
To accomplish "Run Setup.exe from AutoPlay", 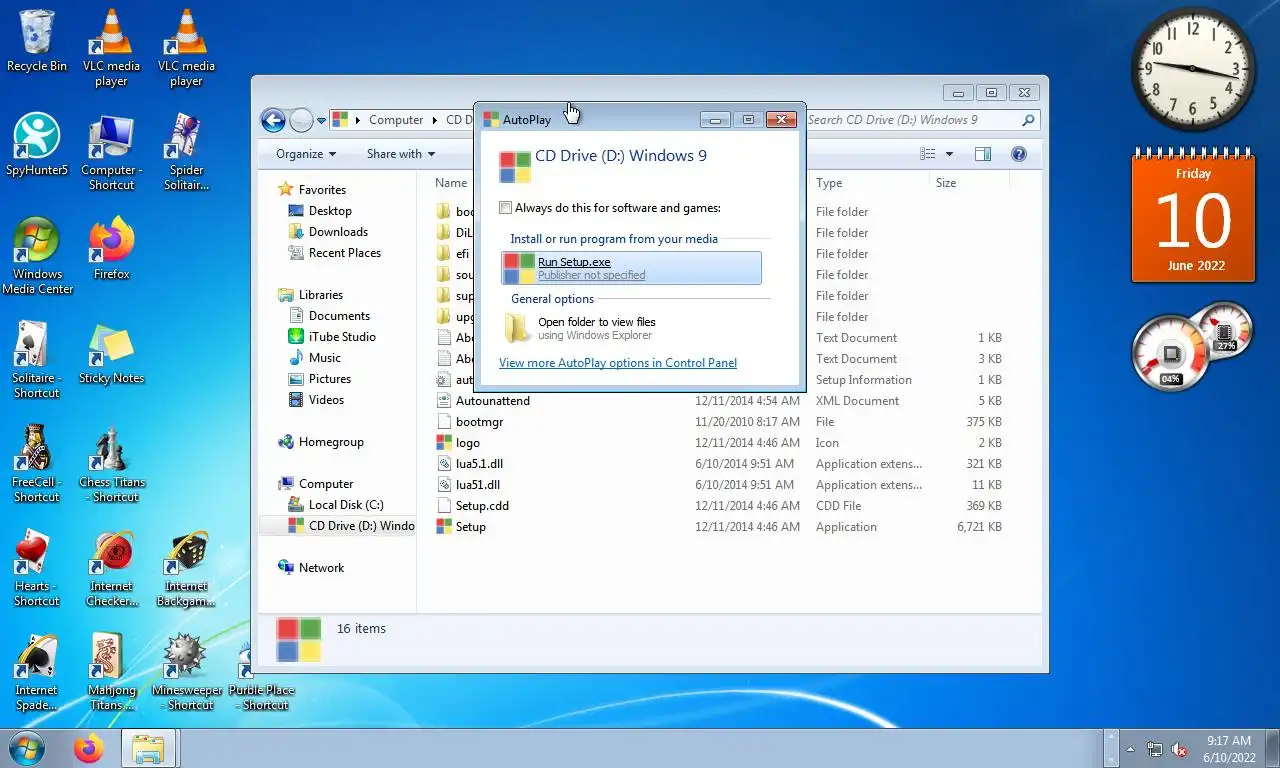I will [631, 268].
